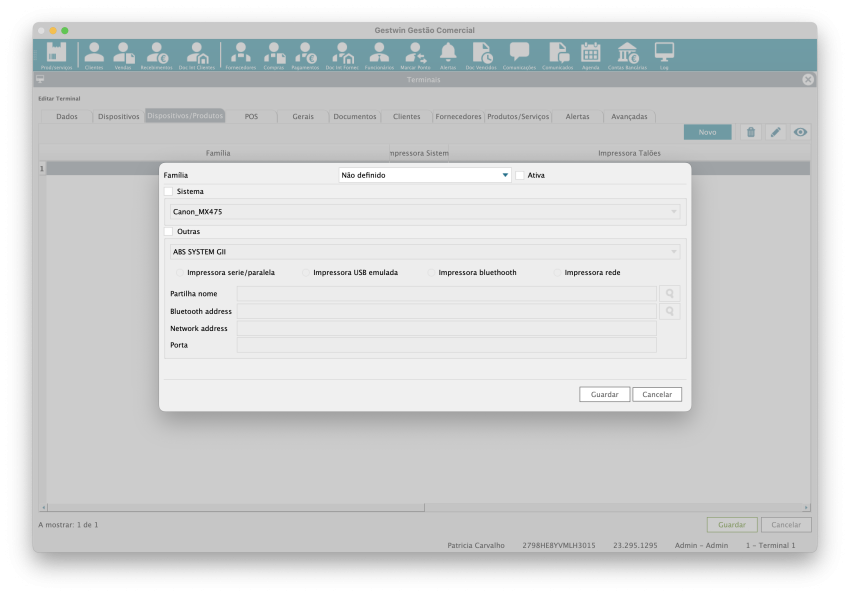The image size is (850, 596).
Task: Click the eye view icon
Action: (800, 132)
